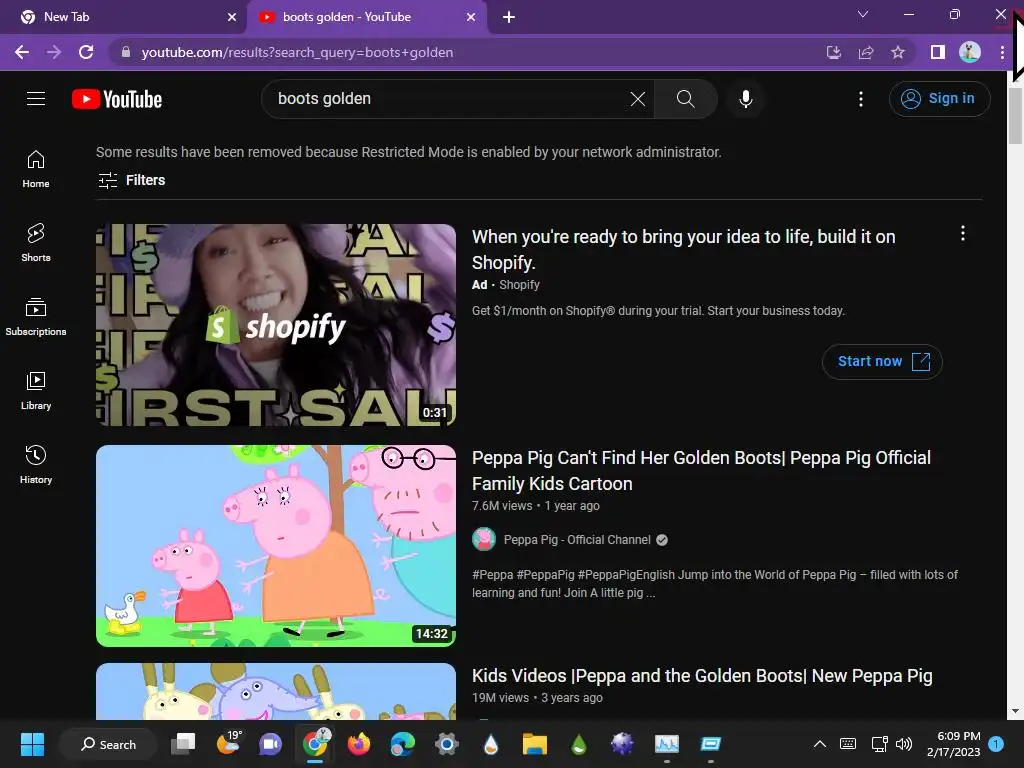Open File Explorer from the taskbar

coord(534,744)
